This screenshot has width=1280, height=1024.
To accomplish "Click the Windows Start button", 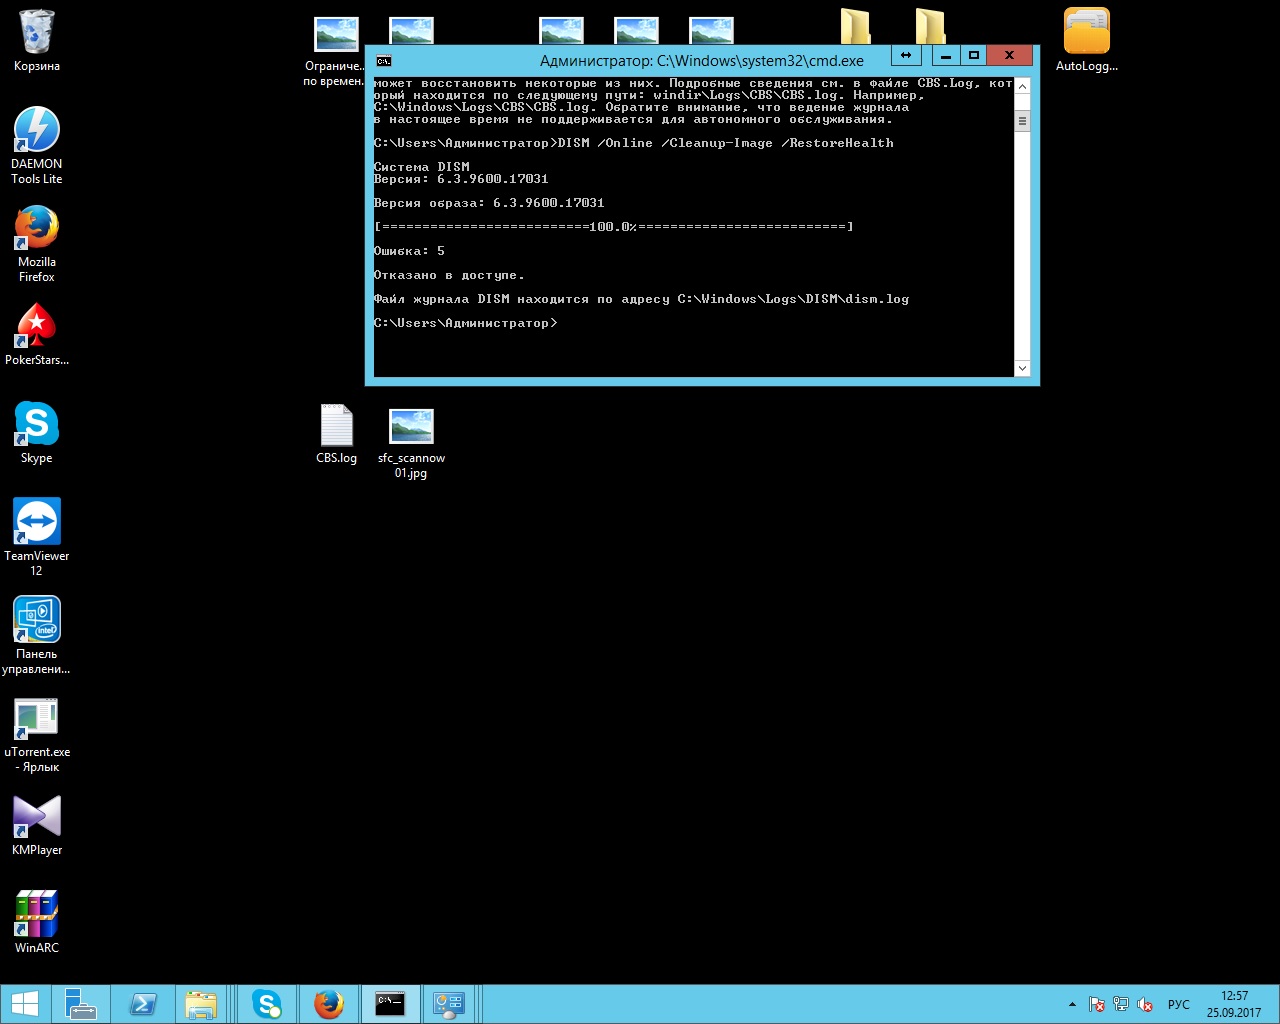I will click(x=25, y=1004).
